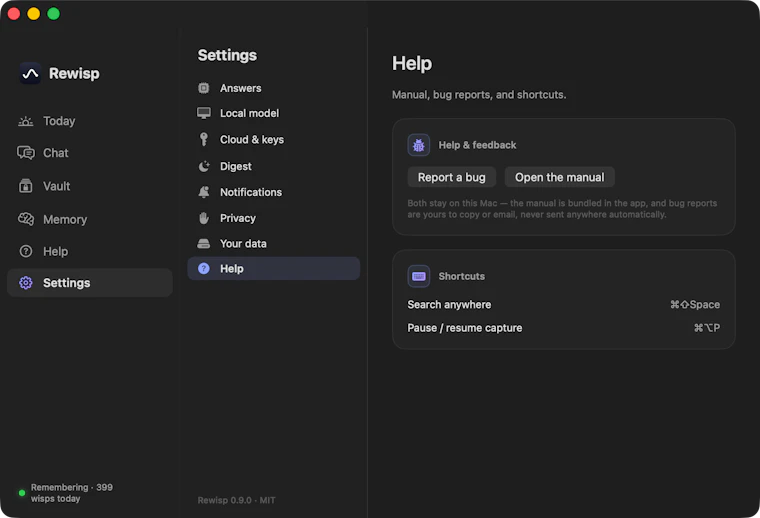
Task: Click the Pause / resume capture row
Action: click(563, 328)
